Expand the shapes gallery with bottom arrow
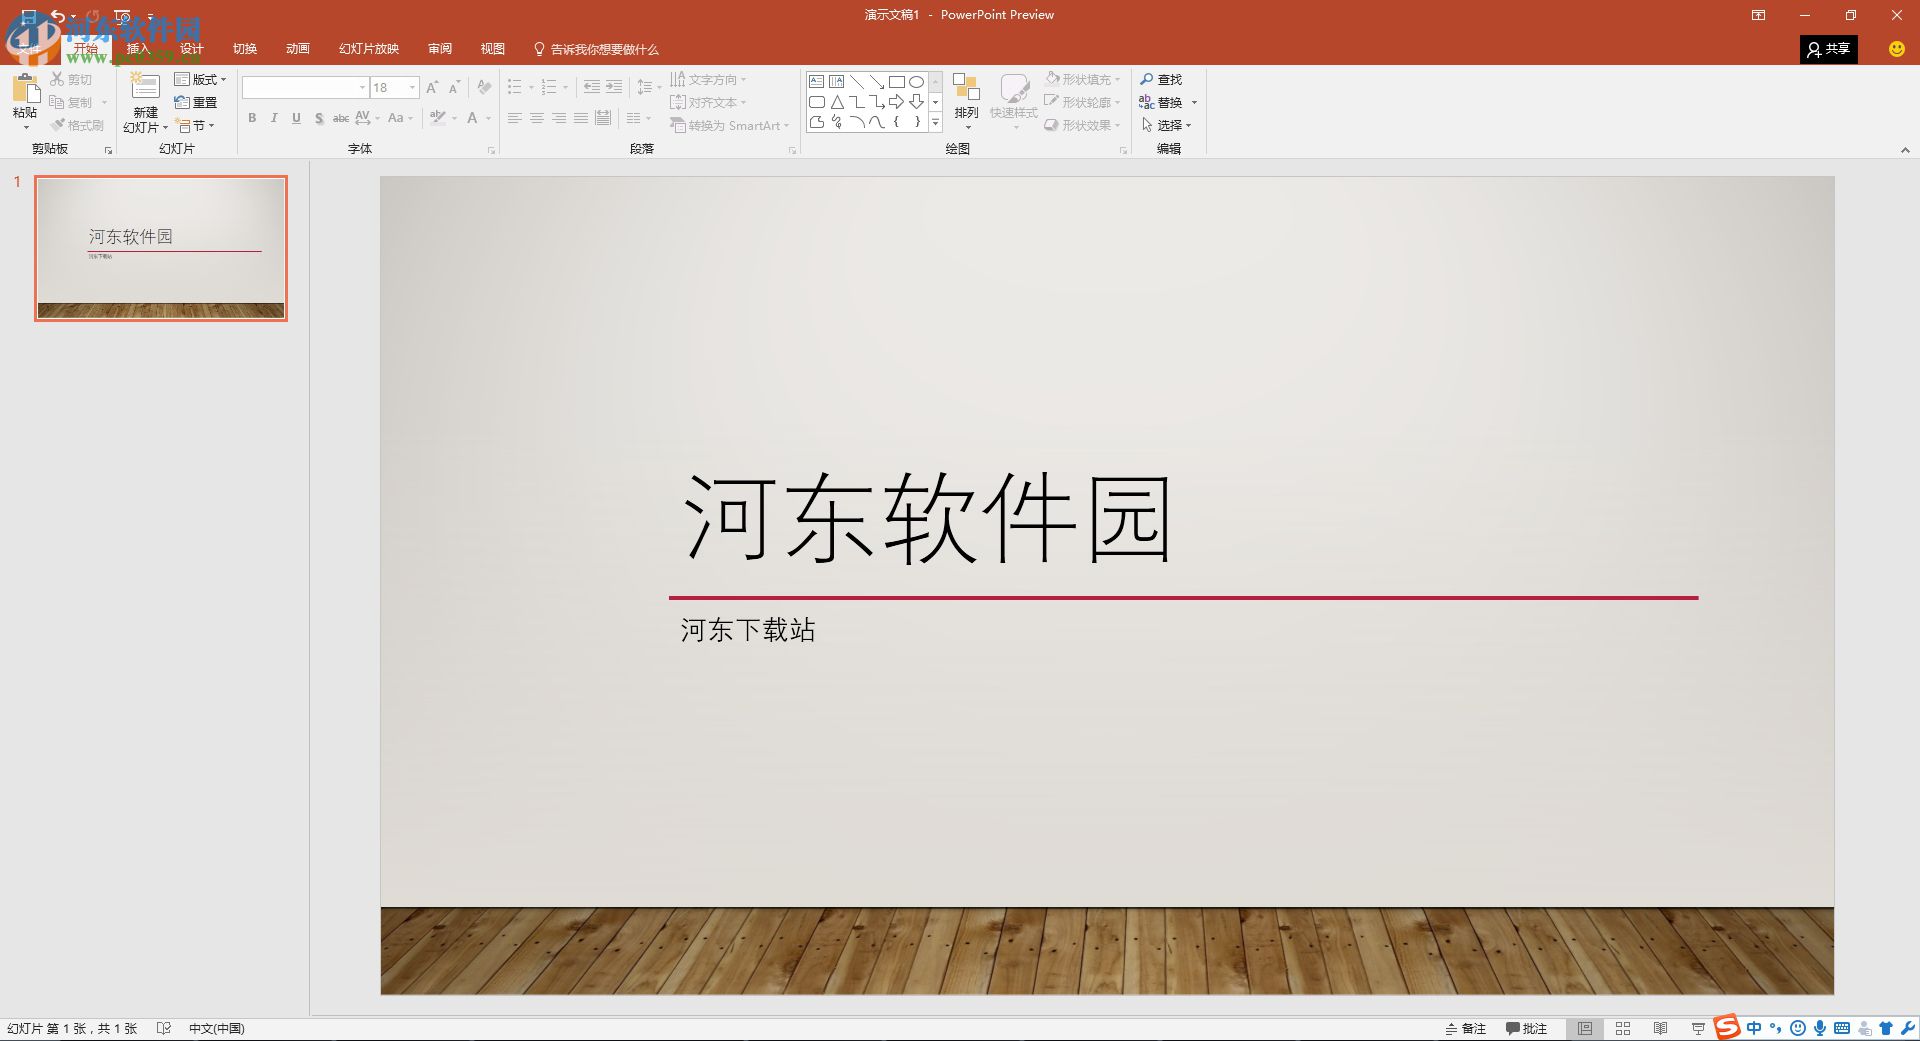This screenshot has height=1041, width=1920. point(936,122)
